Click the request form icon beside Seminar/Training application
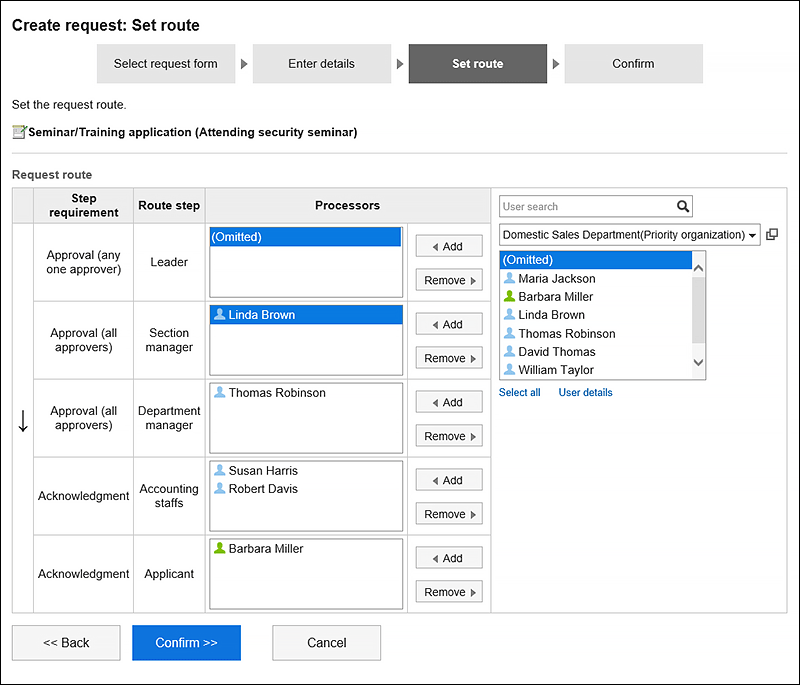The width and height of the screenshot is (800, 685). pos(19,132)
